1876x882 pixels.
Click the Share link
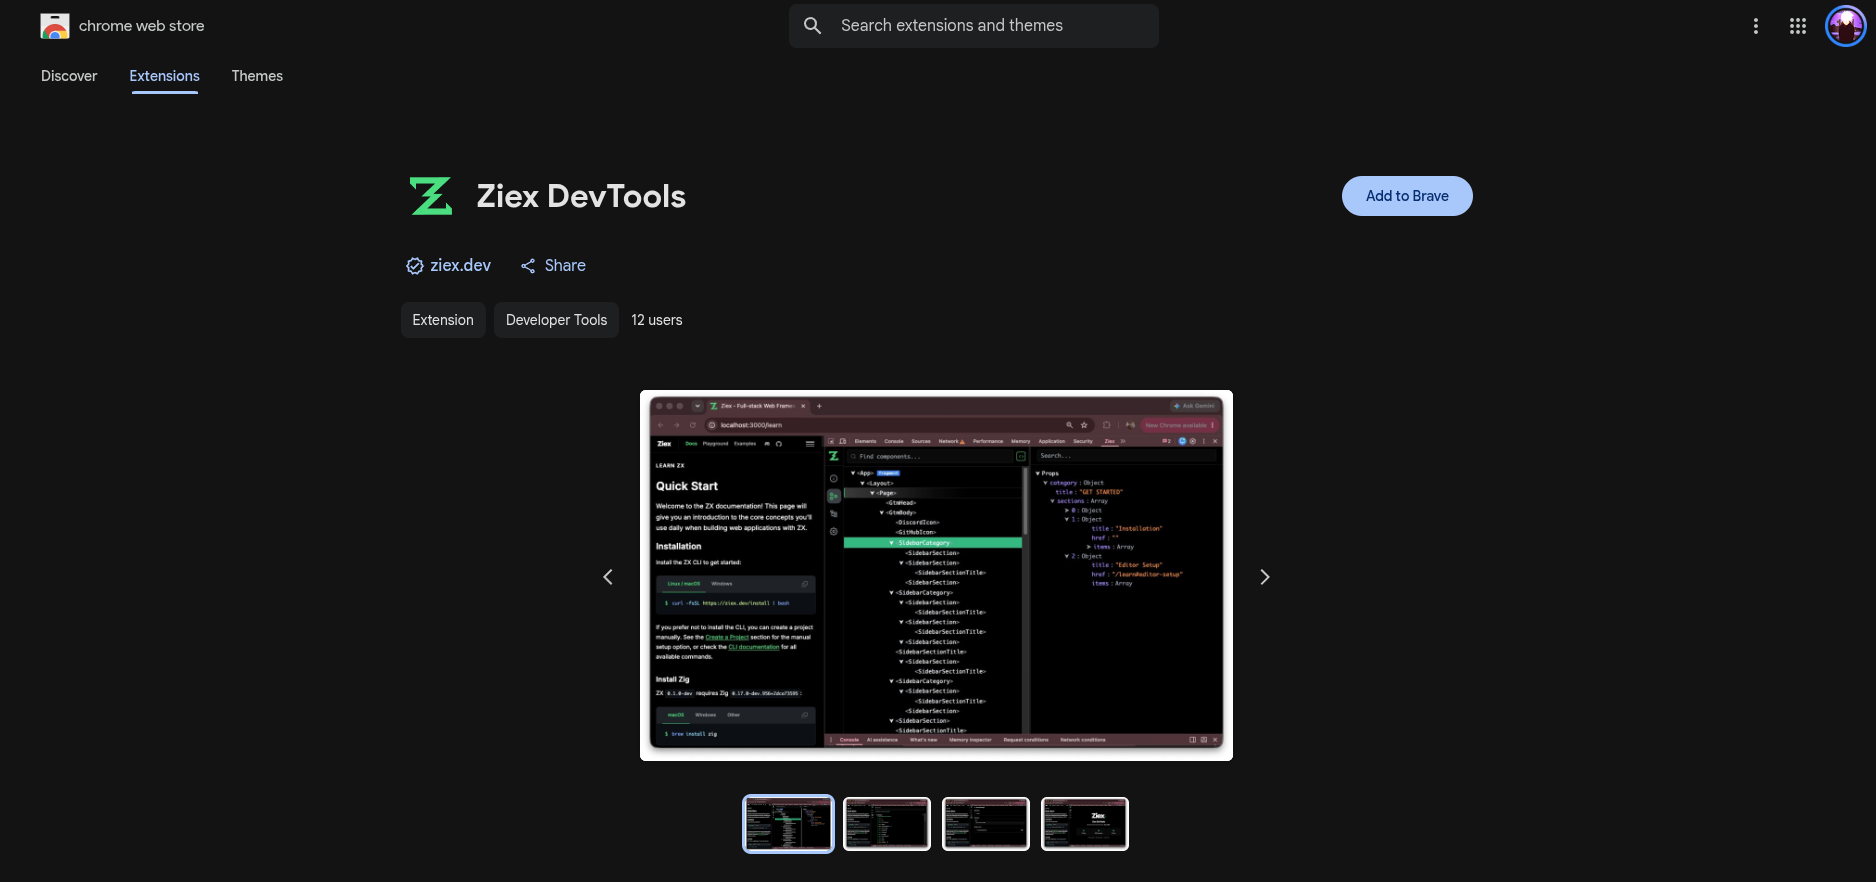point(565,266)
